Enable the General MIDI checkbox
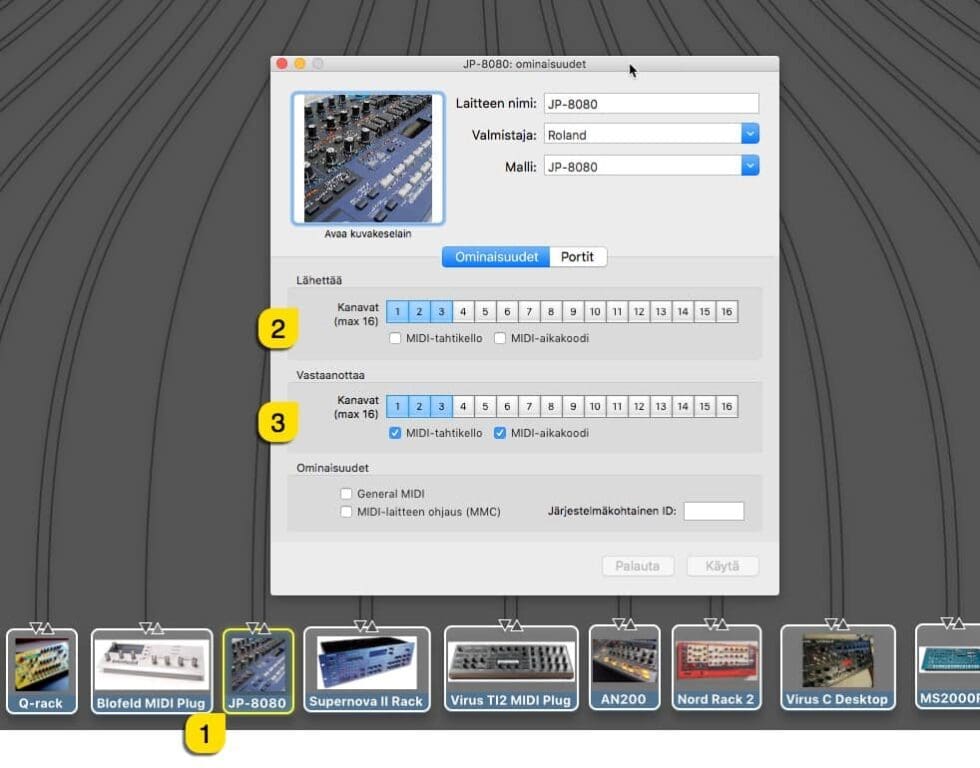The width and height of the screenshot is (980, 768). pyautogui.click(x=346, y=493)
